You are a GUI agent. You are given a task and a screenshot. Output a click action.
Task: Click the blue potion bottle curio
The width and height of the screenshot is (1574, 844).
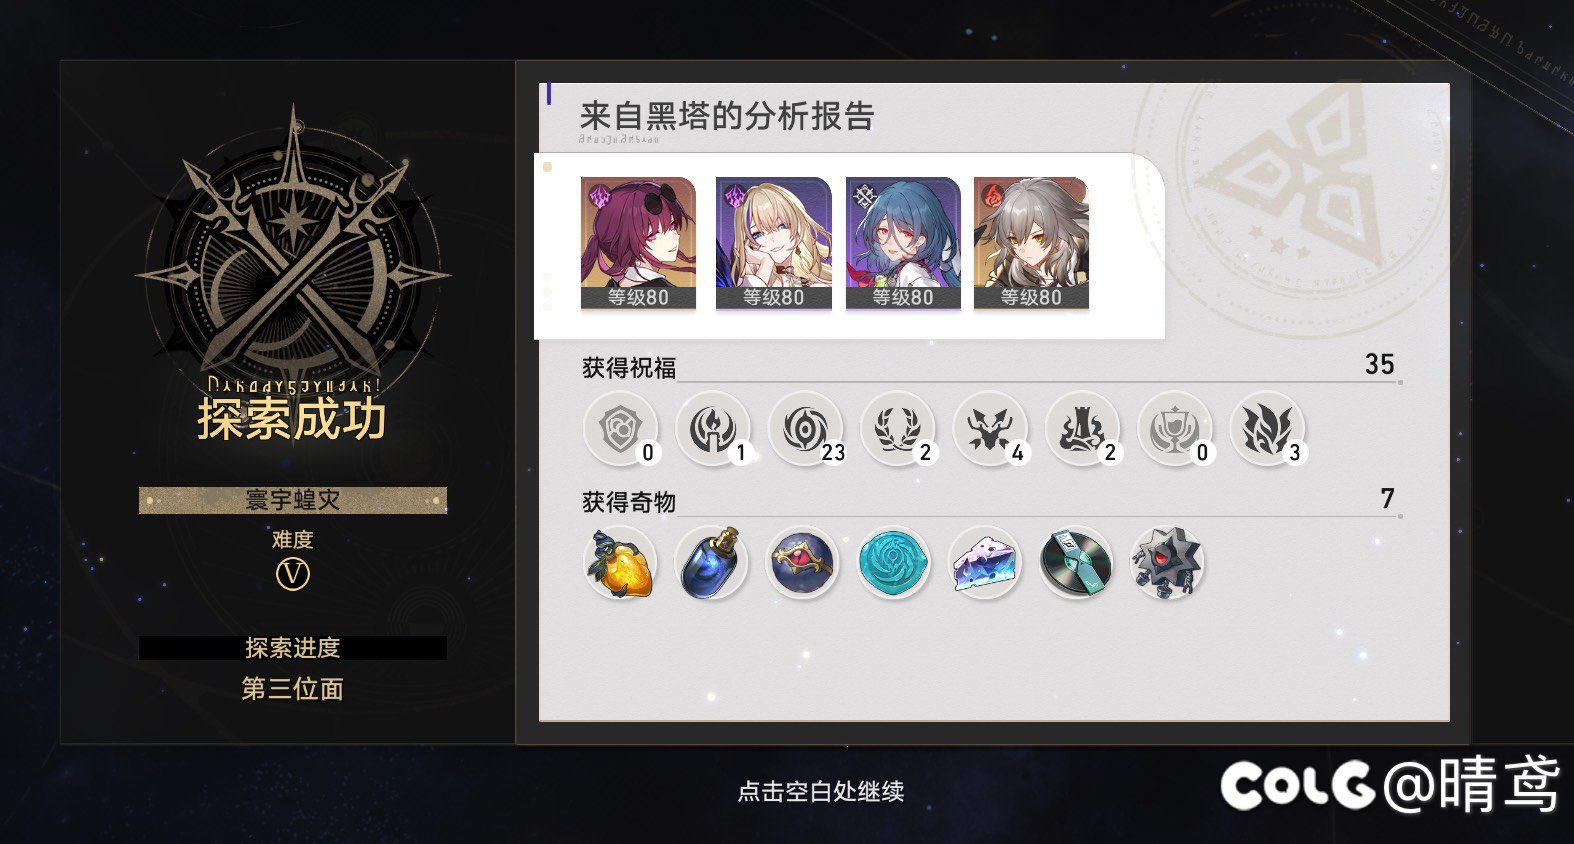coord(711,563)
